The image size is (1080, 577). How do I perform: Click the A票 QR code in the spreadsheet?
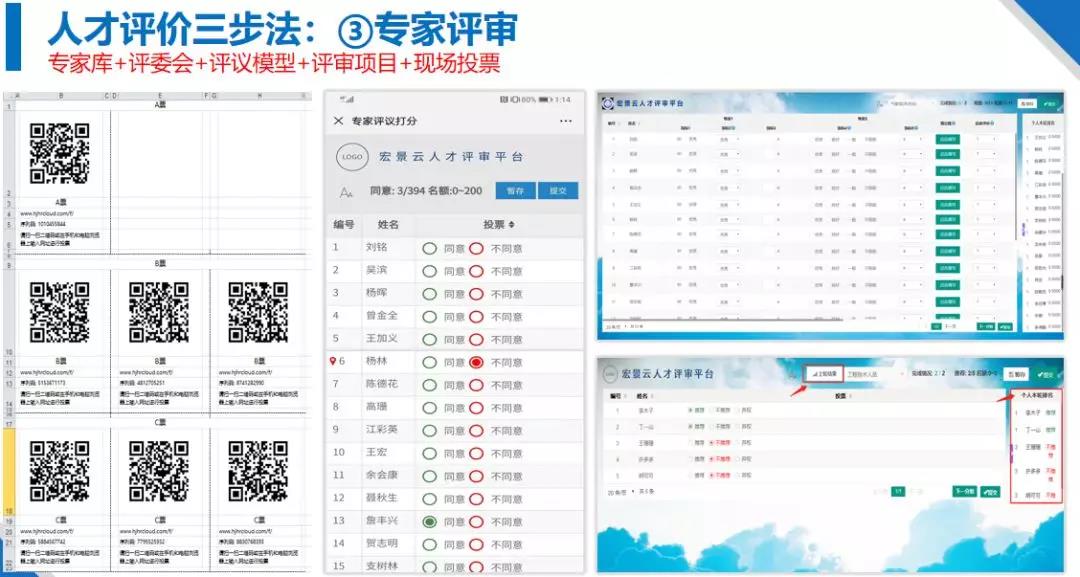pyautogui.click(x=60, y=154)
